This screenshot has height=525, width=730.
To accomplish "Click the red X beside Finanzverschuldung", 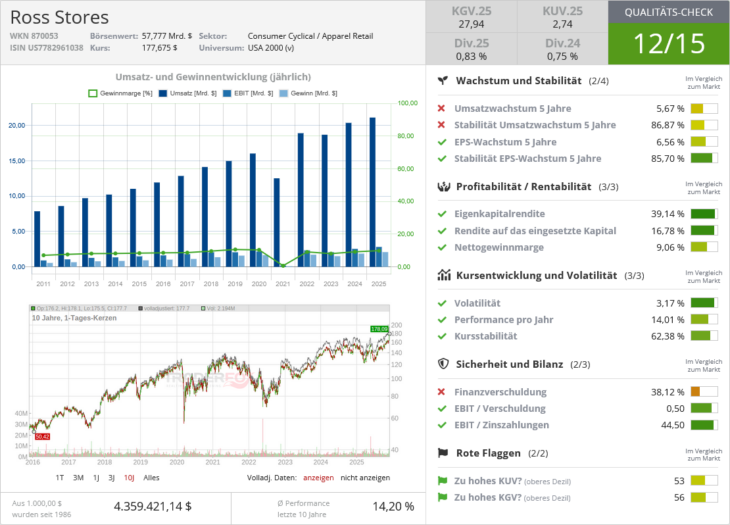I will pos(443,392).
